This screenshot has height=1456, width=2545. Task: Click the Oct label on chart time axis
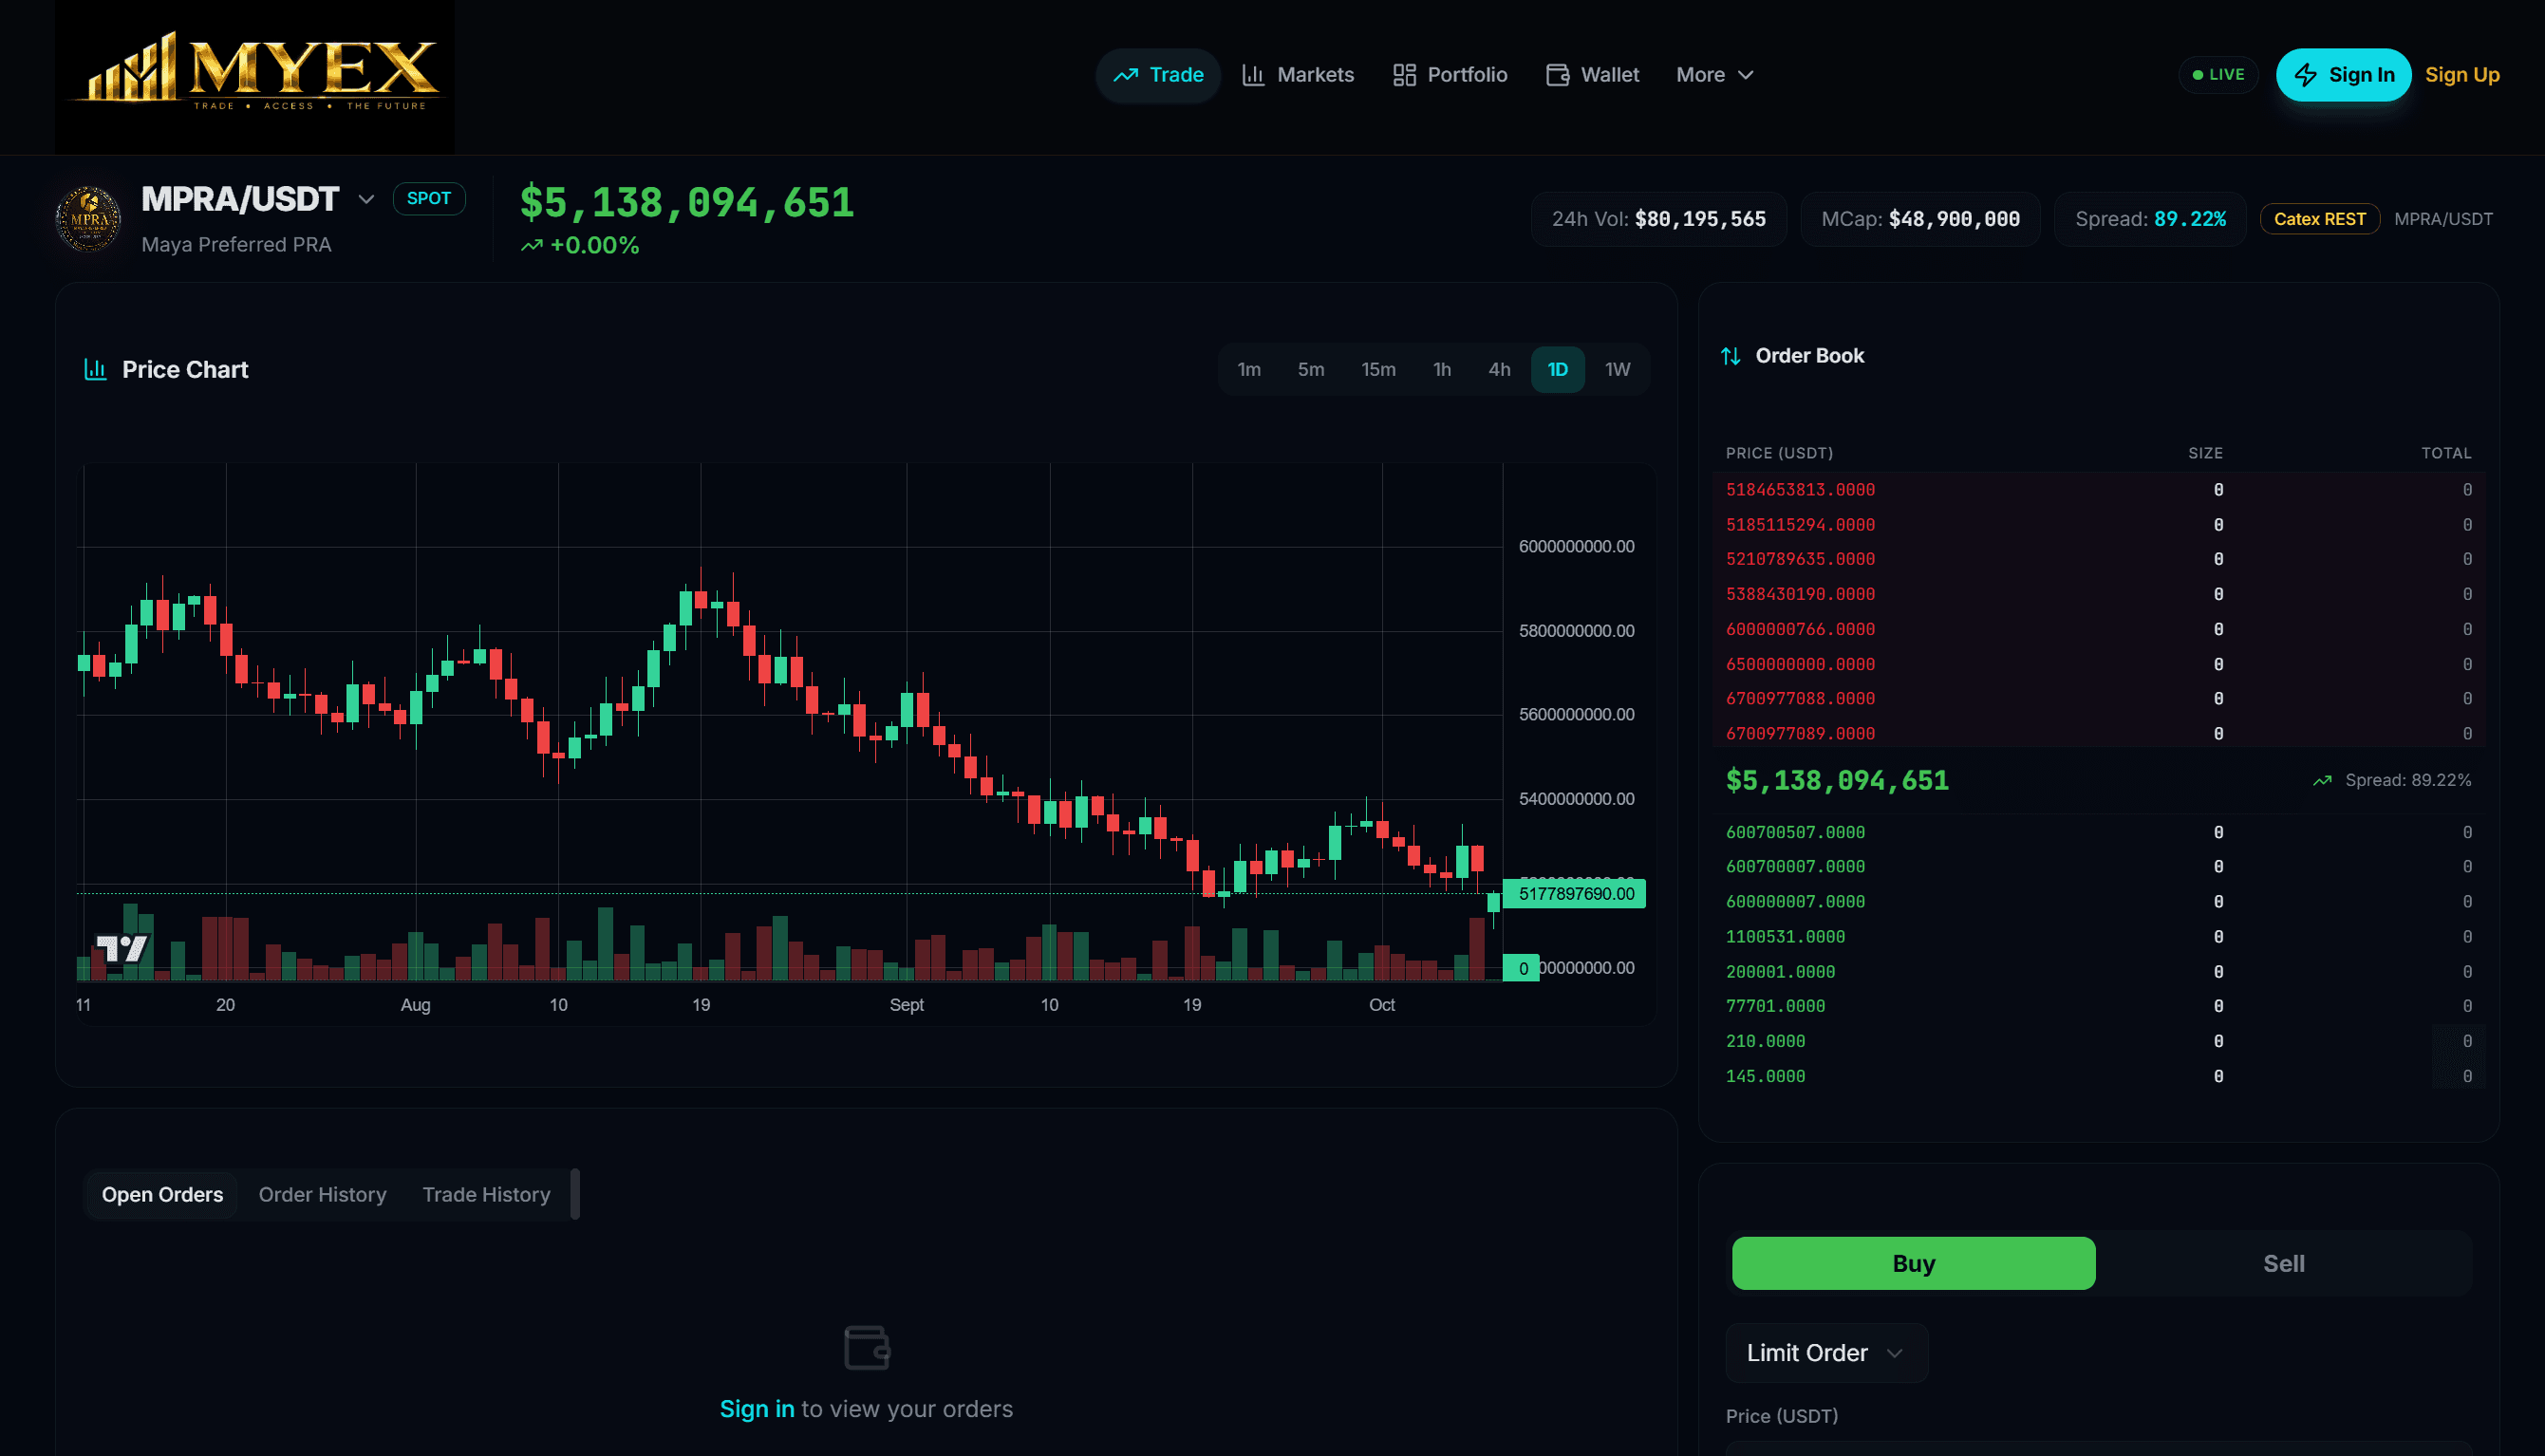click(x=1381, y=1005)
